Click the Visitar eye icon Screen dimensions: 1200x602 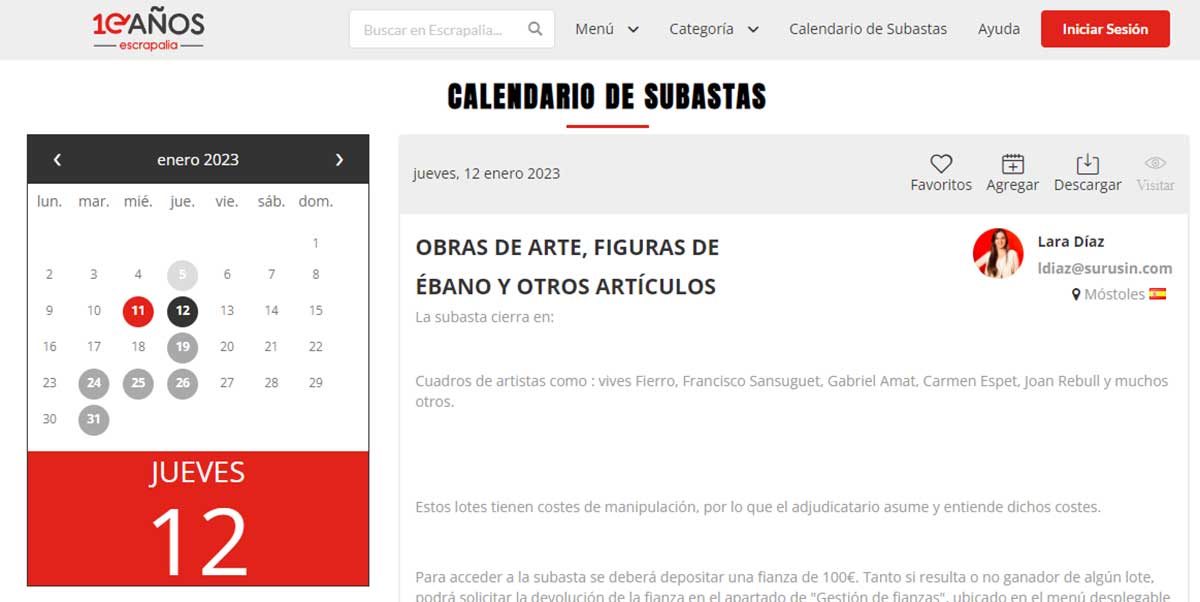1155,164
